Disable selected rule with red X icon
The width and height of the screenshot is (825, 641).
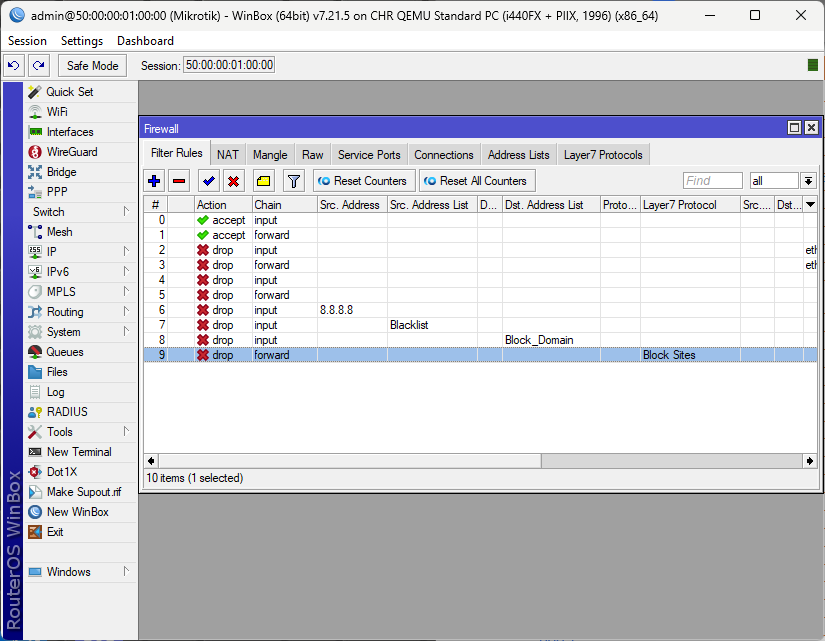tap(234, 181)
